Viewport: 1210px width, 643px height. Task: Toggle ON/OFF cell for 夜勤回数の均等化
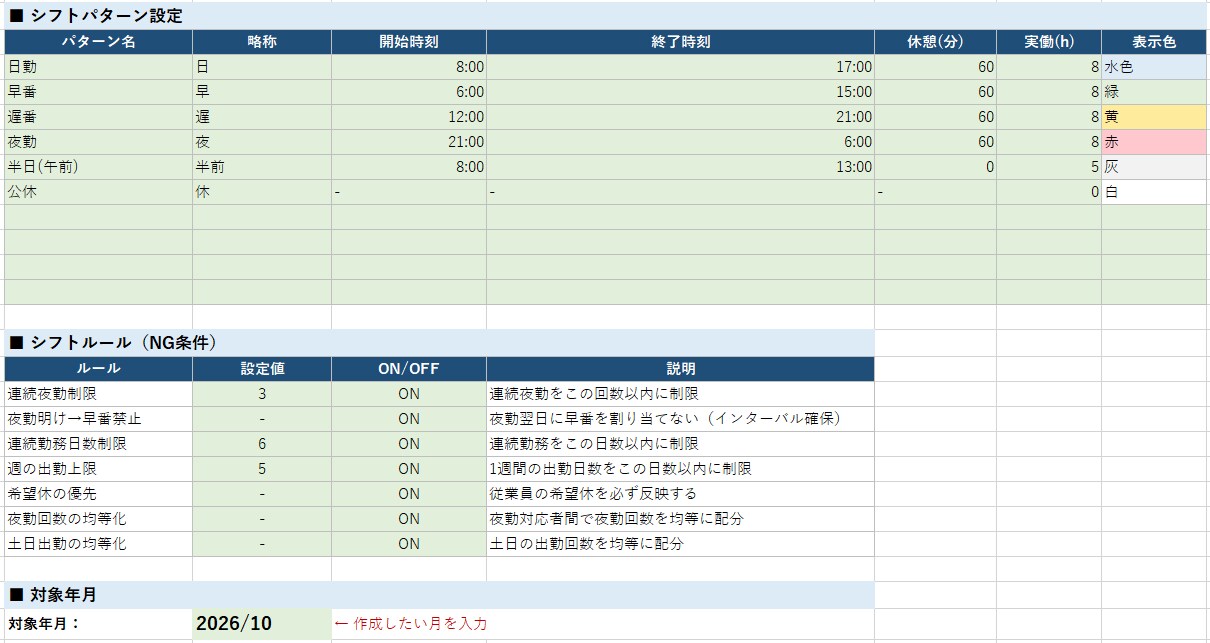(409, 519)
